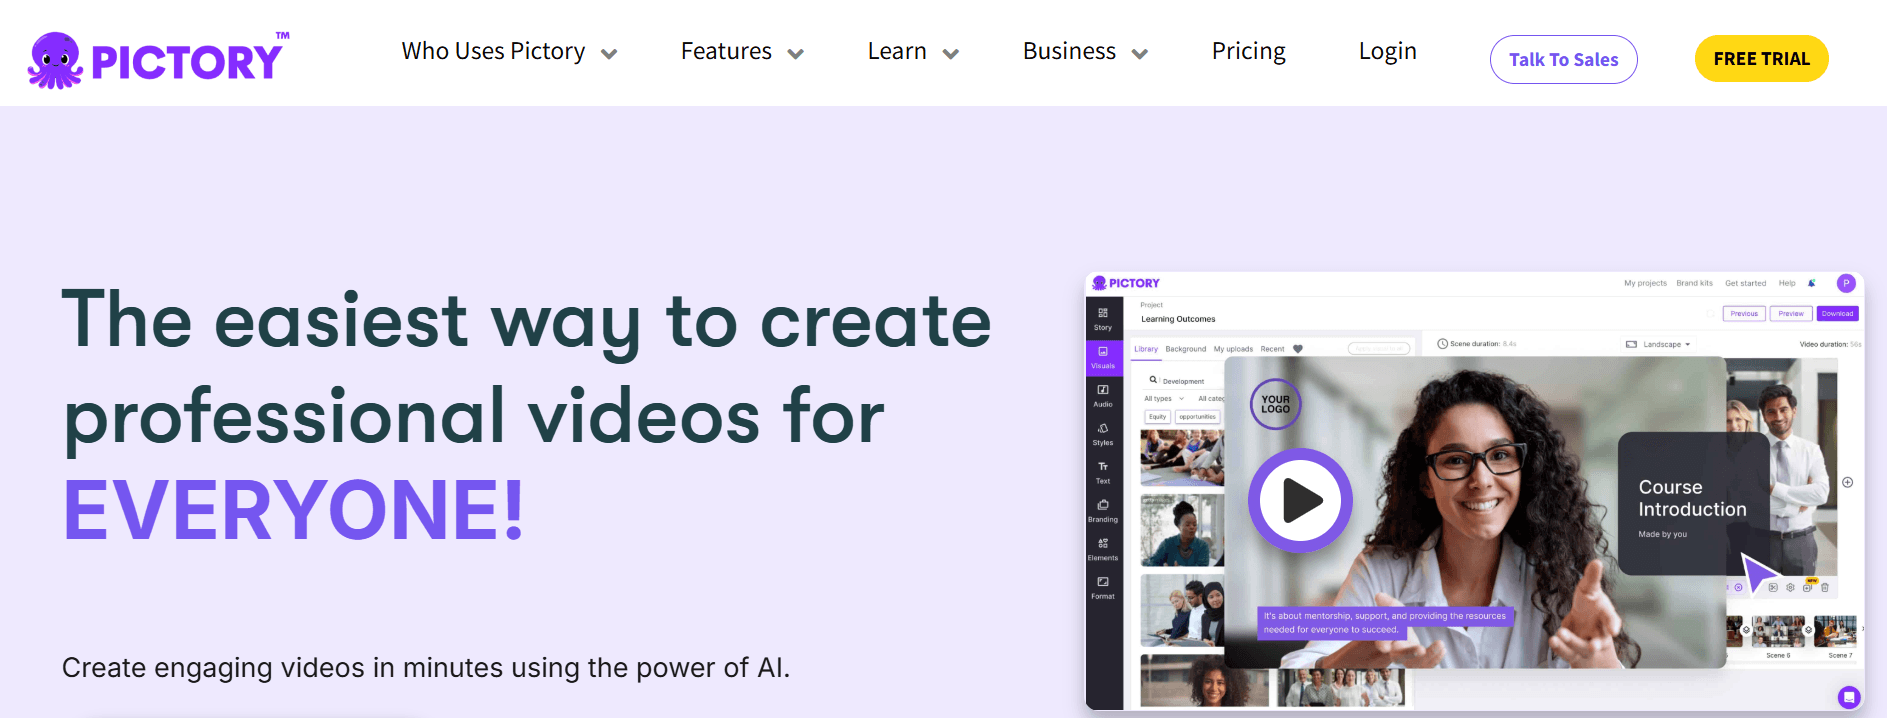Open the Audio sidebar icon
This screenshot has width=1887, height=718.
(x=1103, y=395)
